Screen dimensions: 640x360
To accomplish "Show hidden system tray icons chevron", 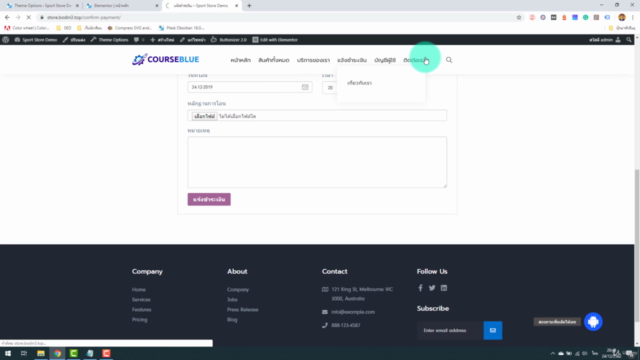I will (553, 353).
